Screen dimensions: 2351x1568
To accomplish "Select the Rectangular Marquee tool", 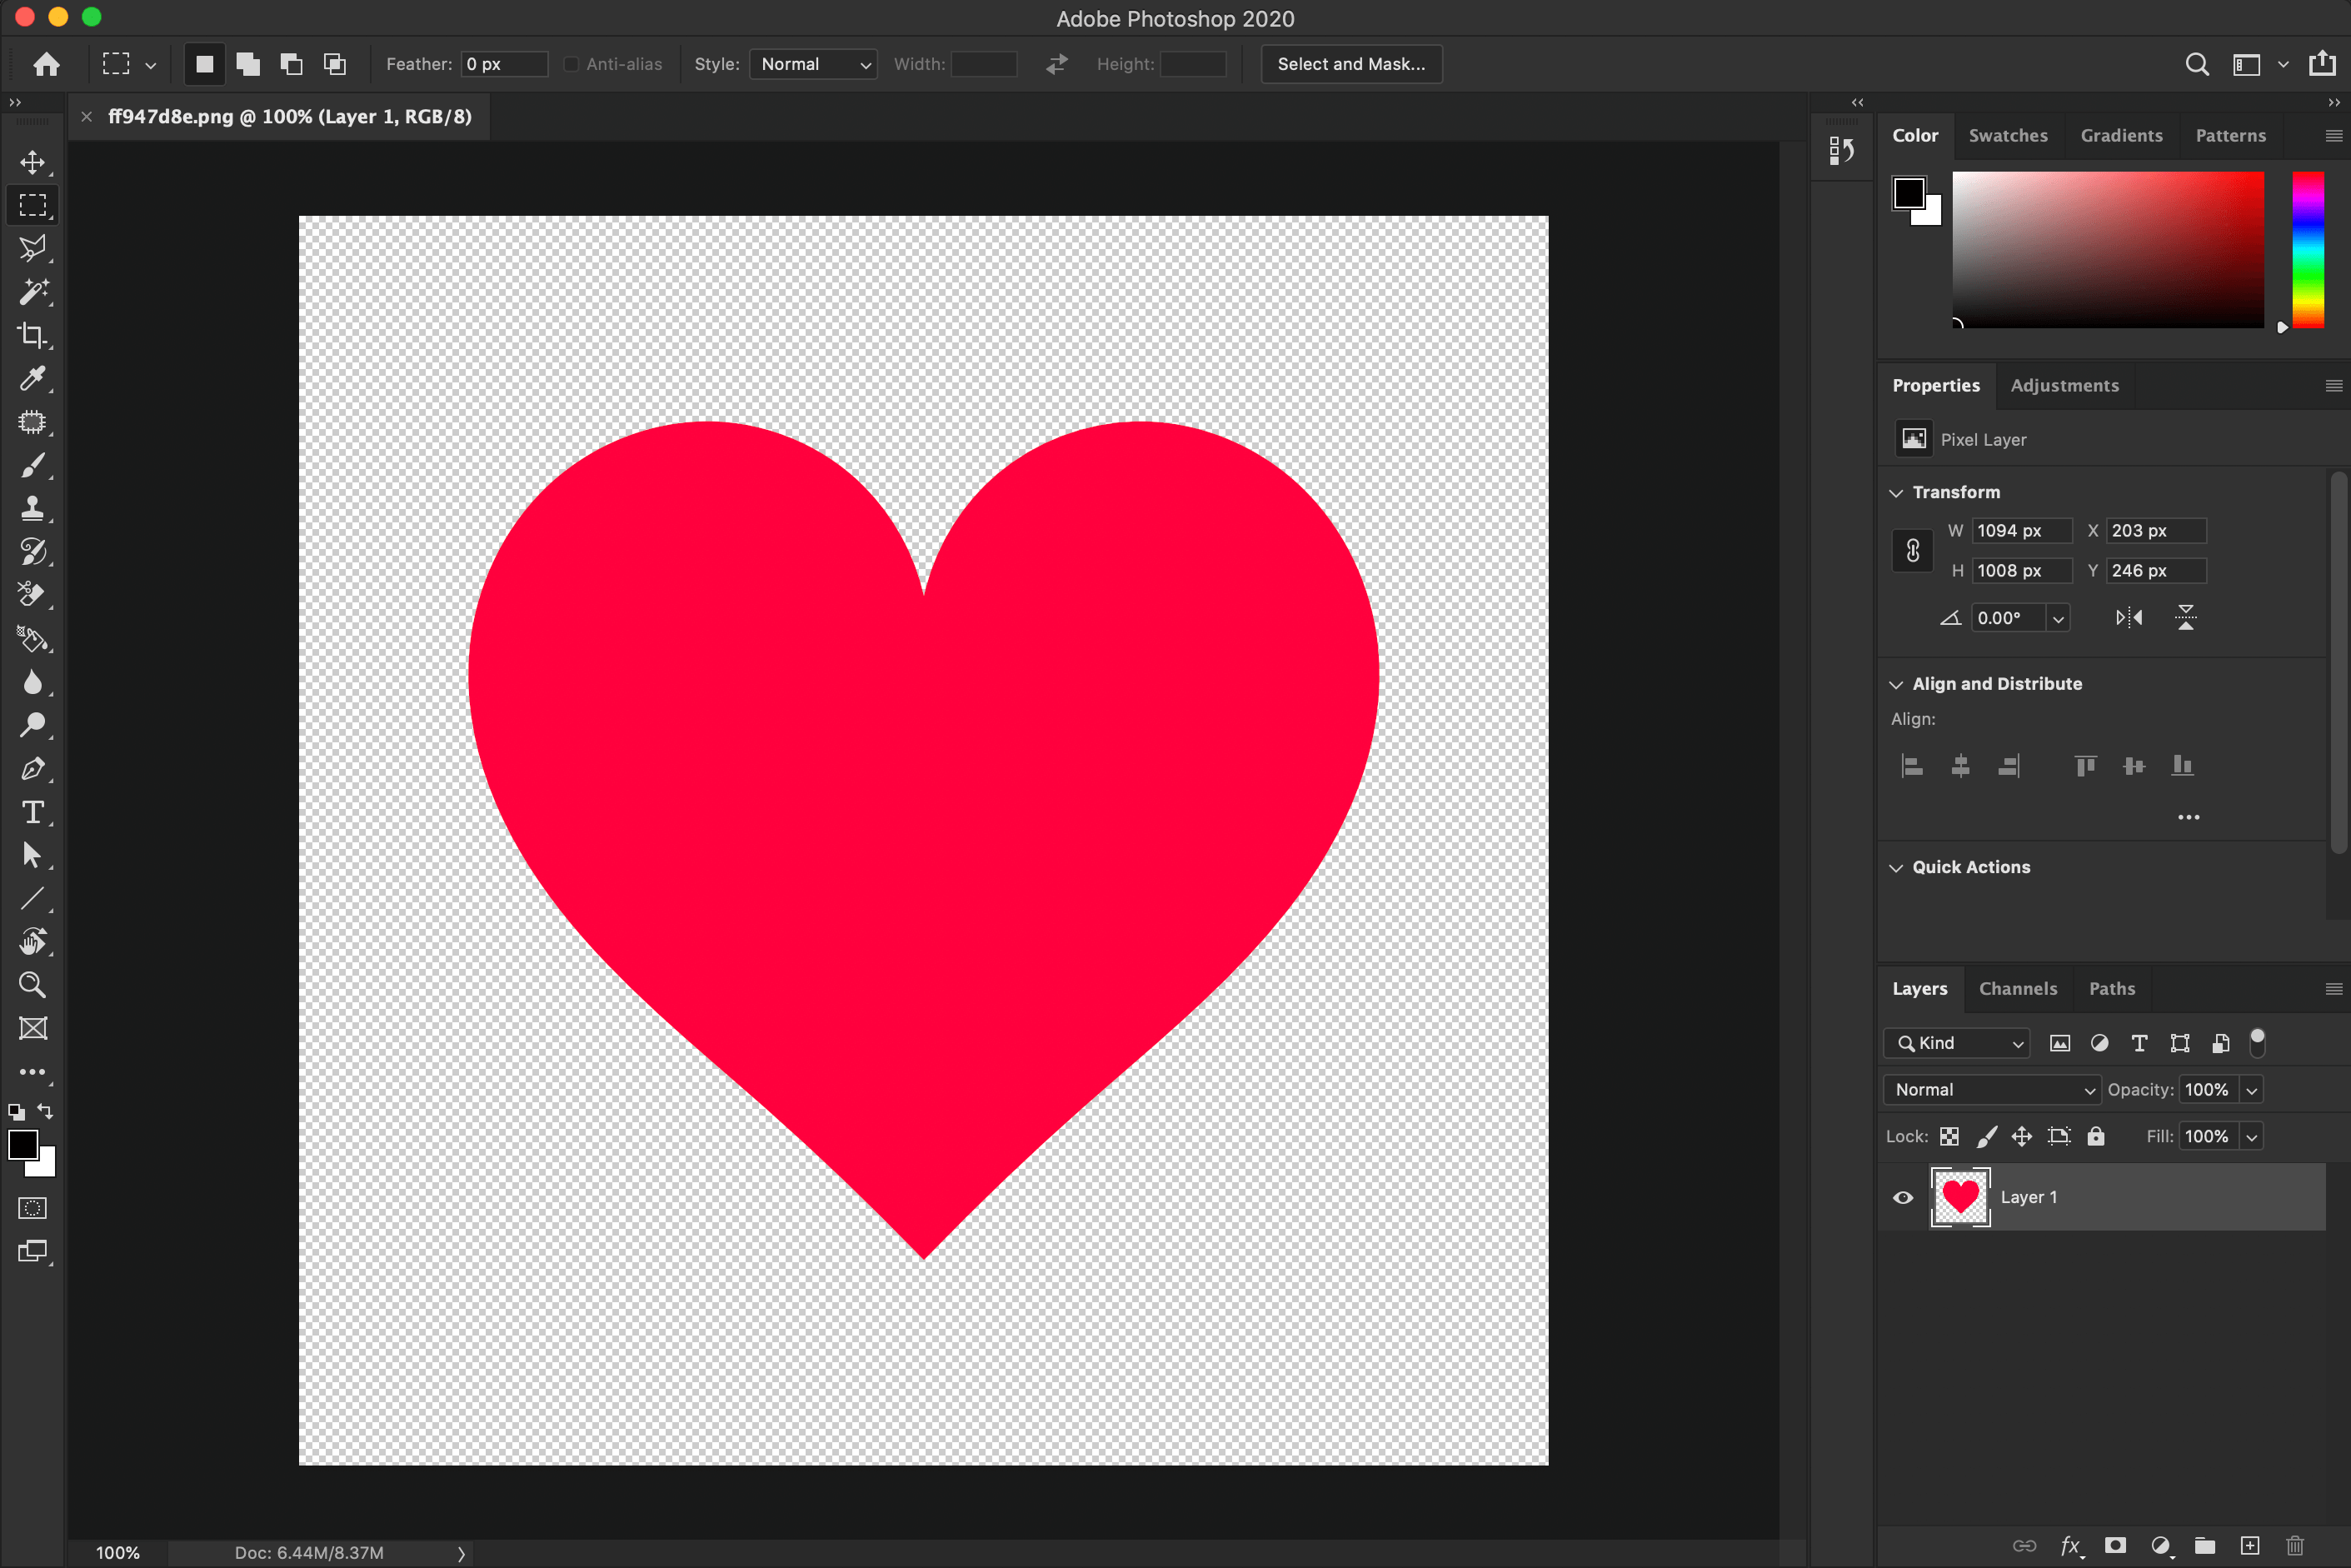I will (35, 205).
